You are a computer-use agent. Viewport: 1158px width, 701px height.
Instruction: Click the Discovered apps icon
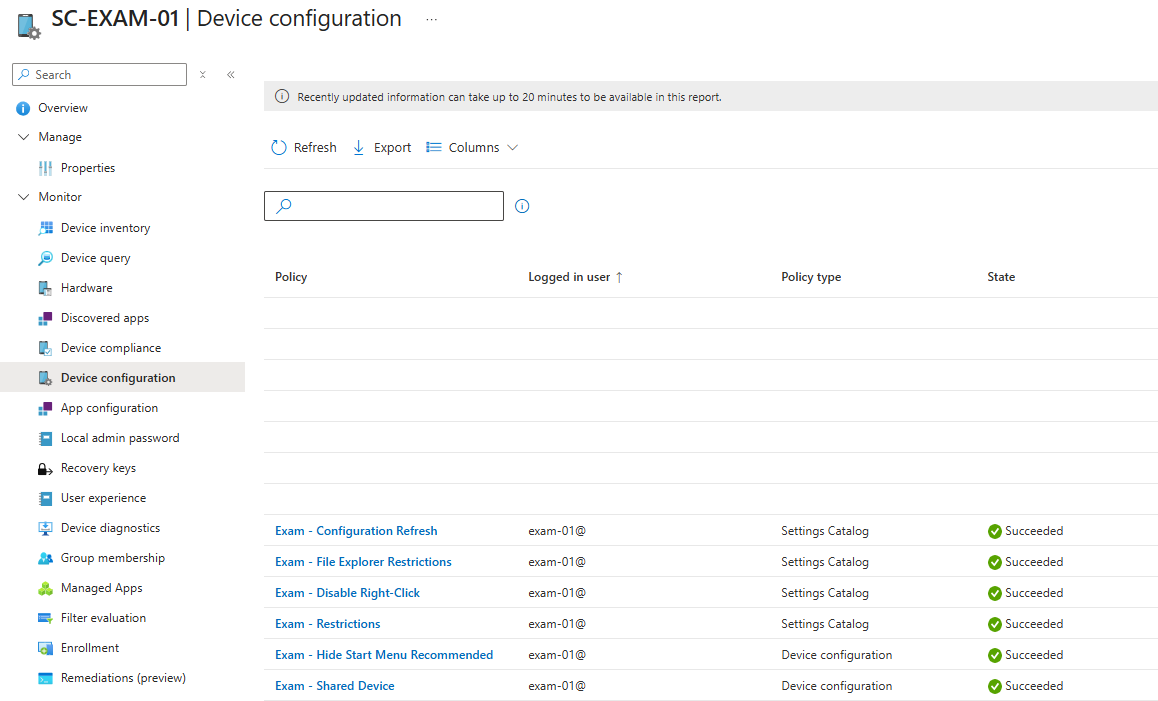pos(45,318)
